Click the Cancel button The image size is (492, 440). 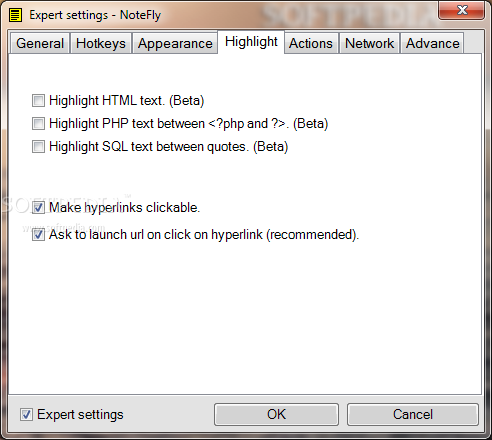[x=413, y=414]
